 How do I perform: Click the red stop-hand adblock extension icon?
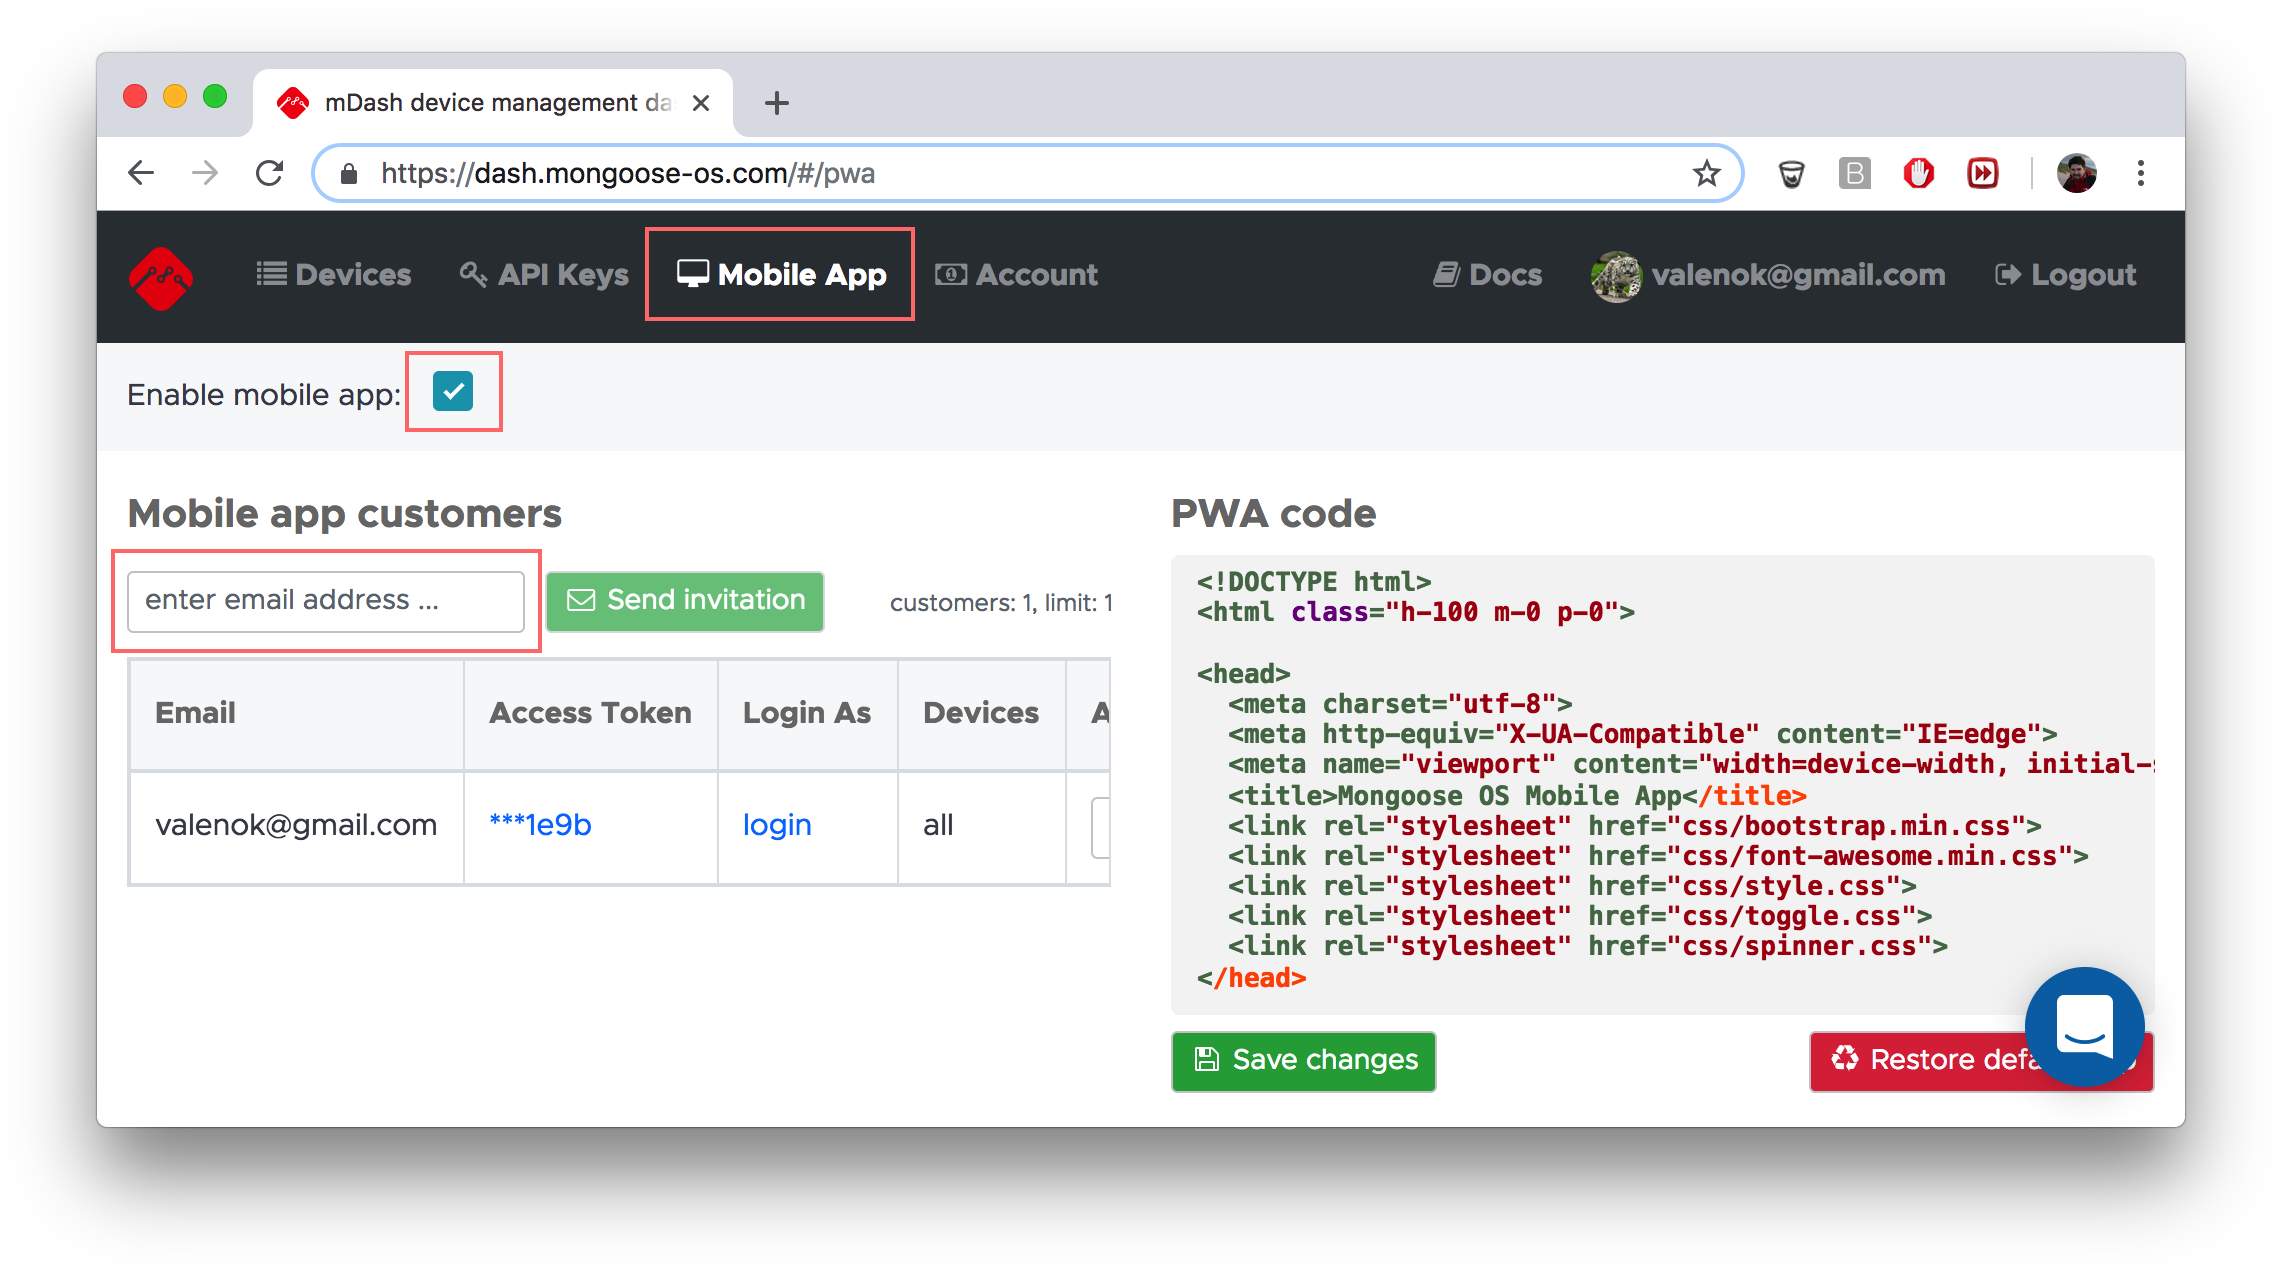click(x=1918, y=173)
